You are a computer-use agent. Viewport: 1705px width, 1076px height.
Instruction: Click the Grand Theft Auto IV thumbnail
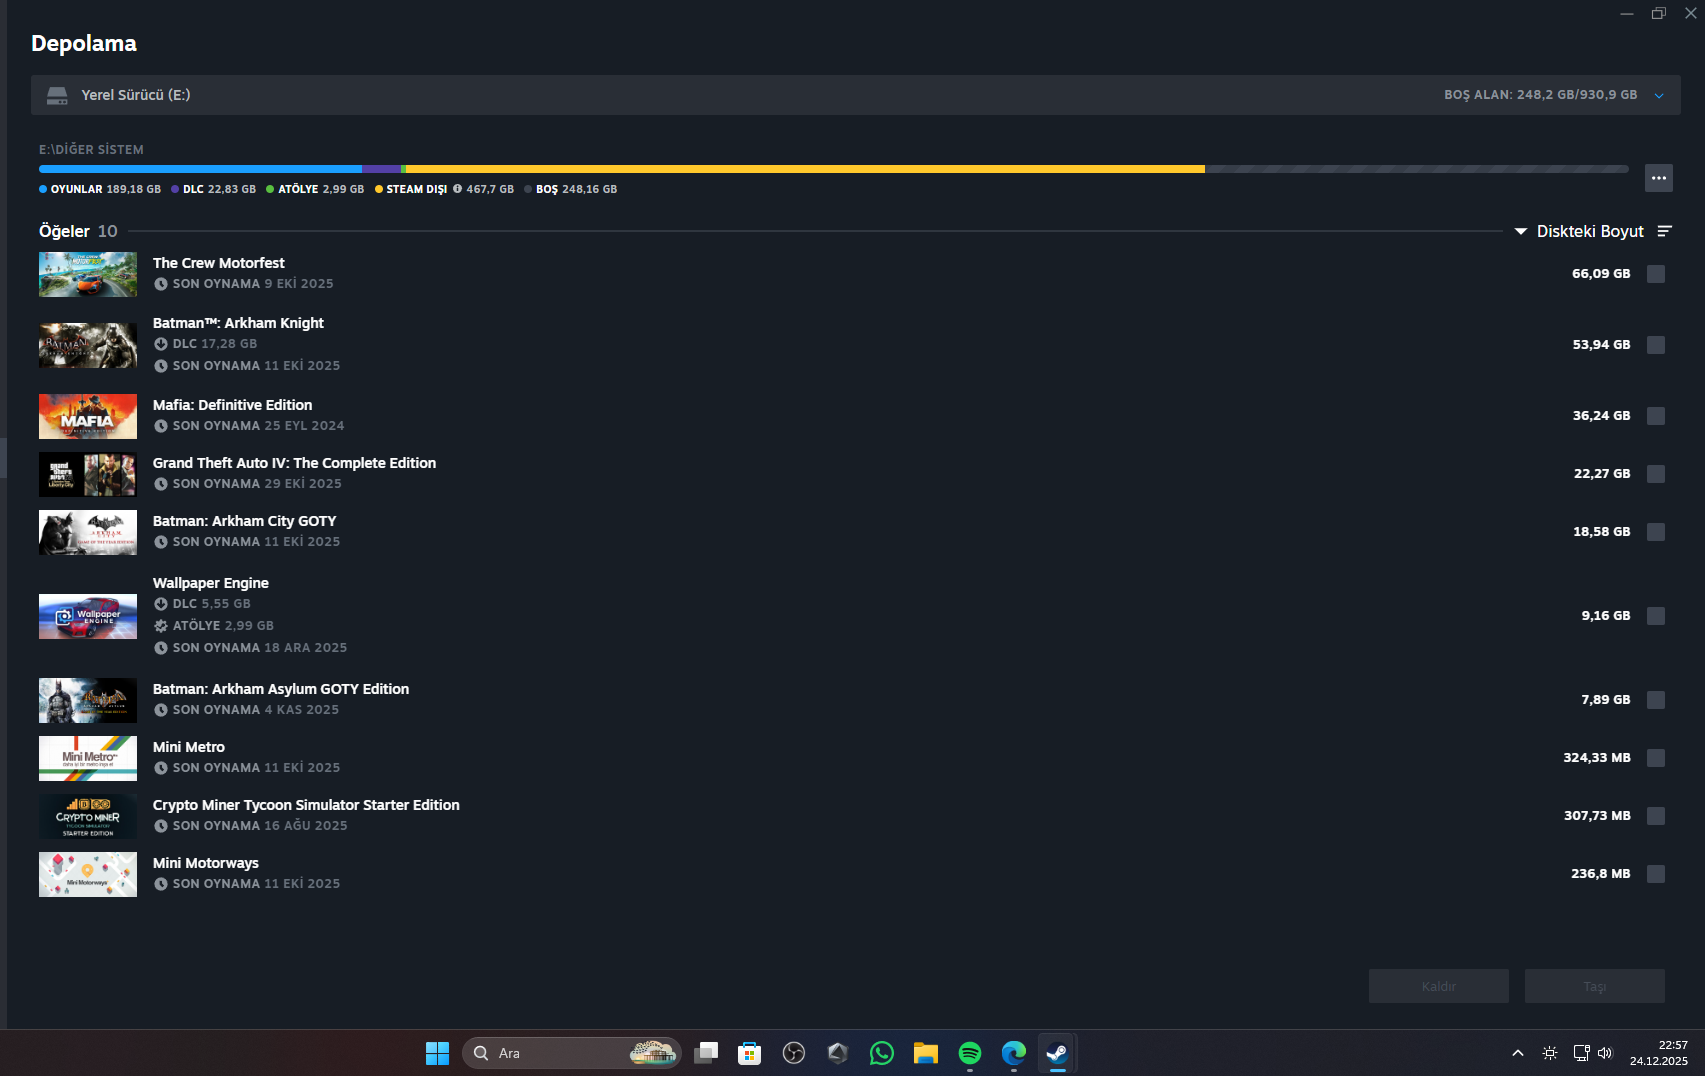[x=88, y=474]
